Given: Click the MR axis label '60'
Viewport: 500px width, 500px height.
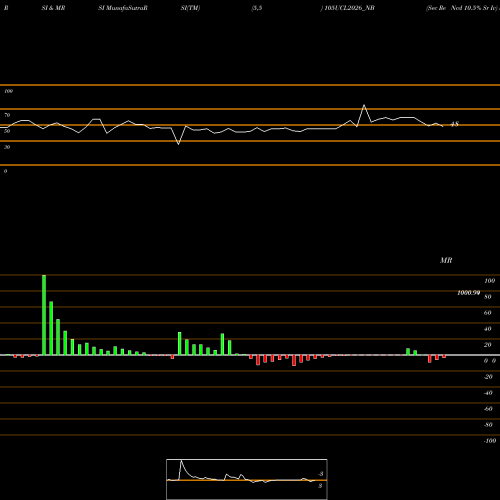Looking at the screenshot, I should tap(488, 313).
